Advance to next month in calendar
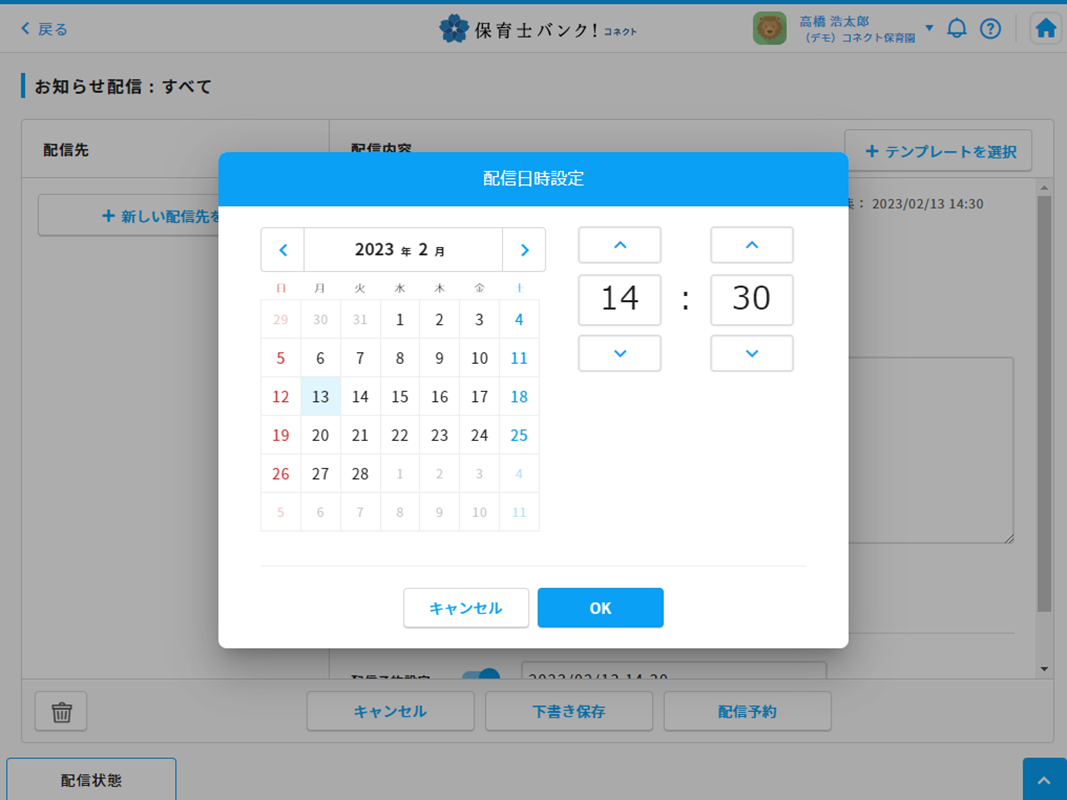 point(524,250)
